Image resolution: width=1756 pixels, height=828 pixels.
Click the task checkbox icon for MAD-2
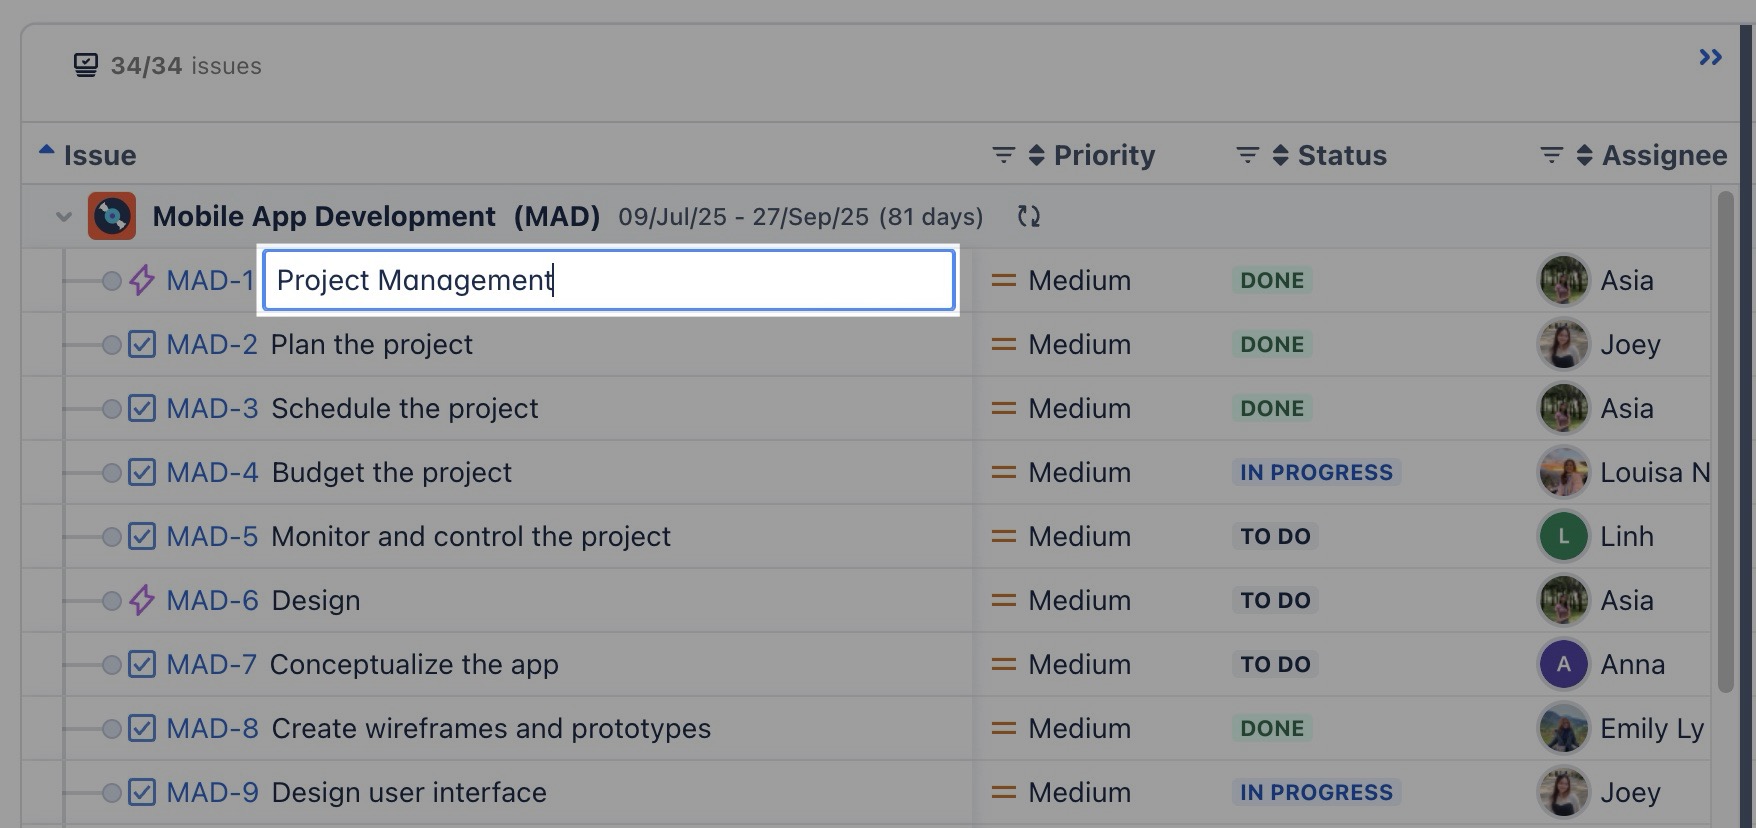pyautogui.click(x=142, y=344)
